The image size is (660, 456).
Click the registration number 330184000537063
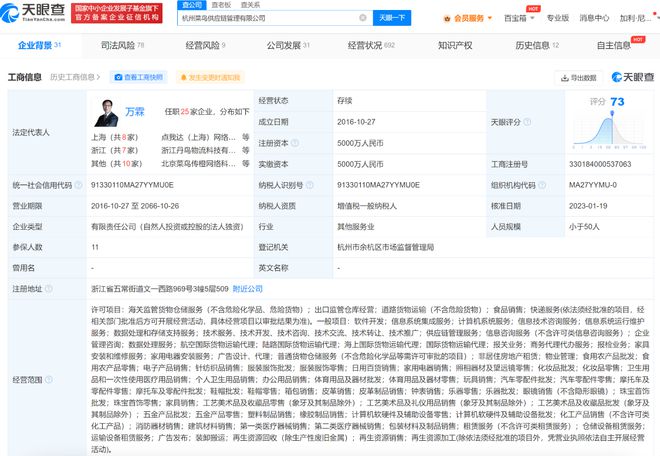(x=600, y=164)
